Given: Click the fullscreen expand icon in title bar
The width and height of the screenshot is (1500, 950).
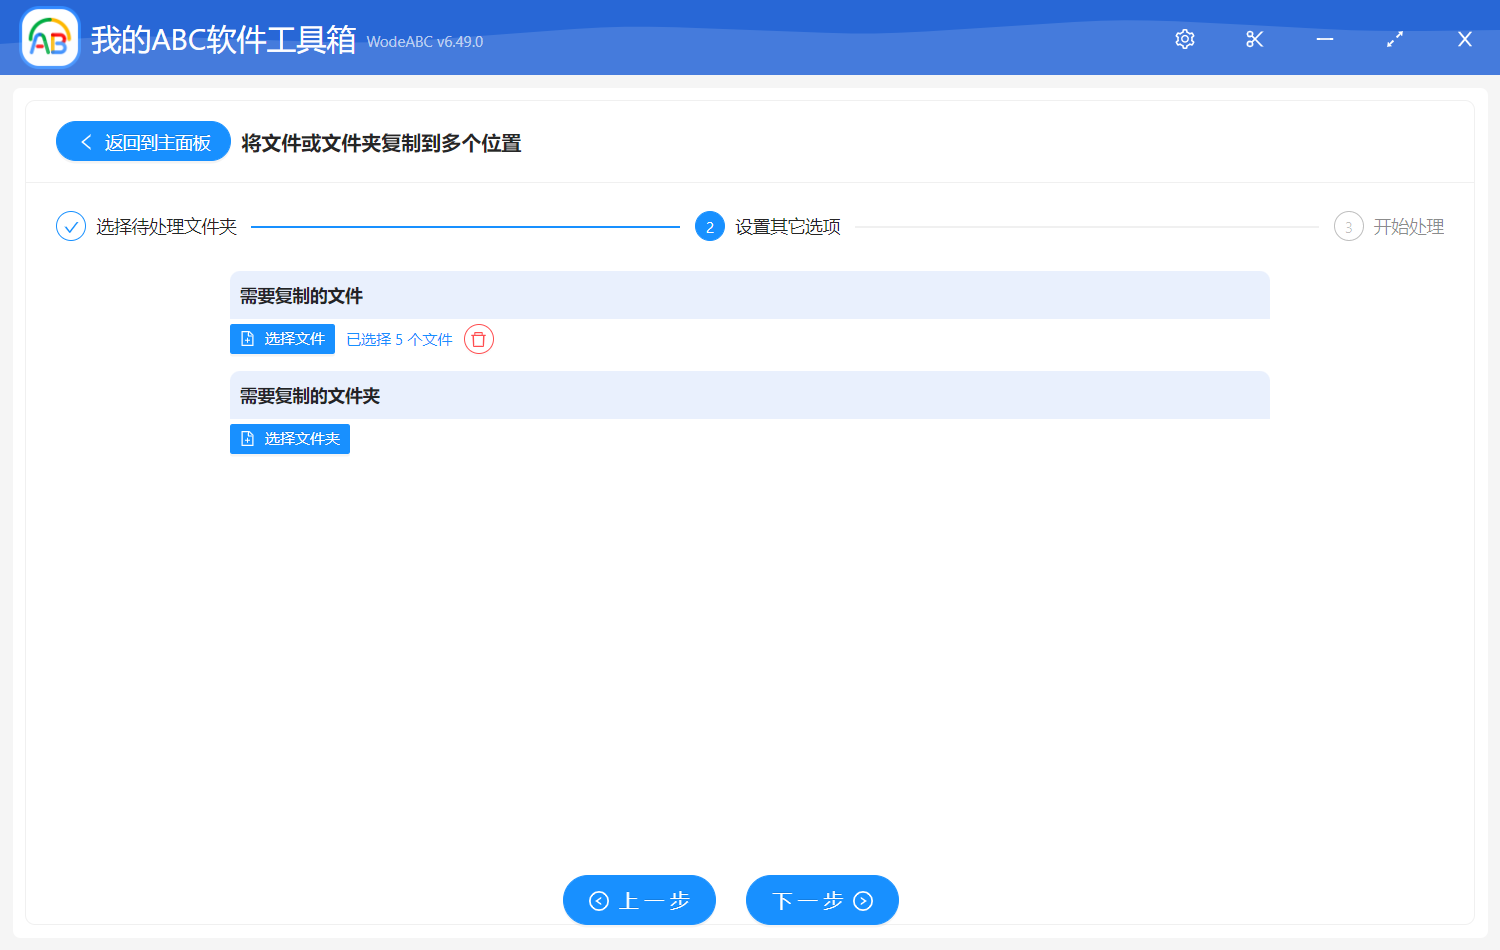Looking at the screenshot, I should click(1394, 39).
